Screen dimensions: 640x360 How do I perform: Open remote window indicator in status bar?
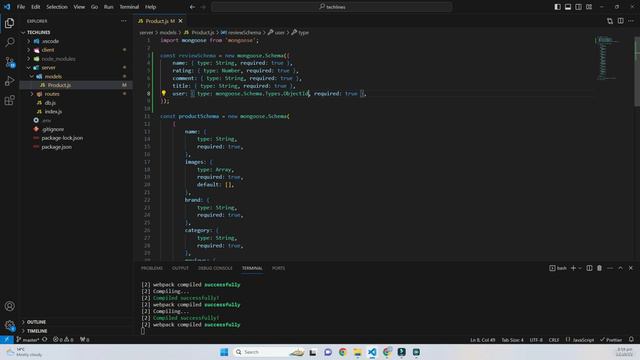tap(7, 340)
